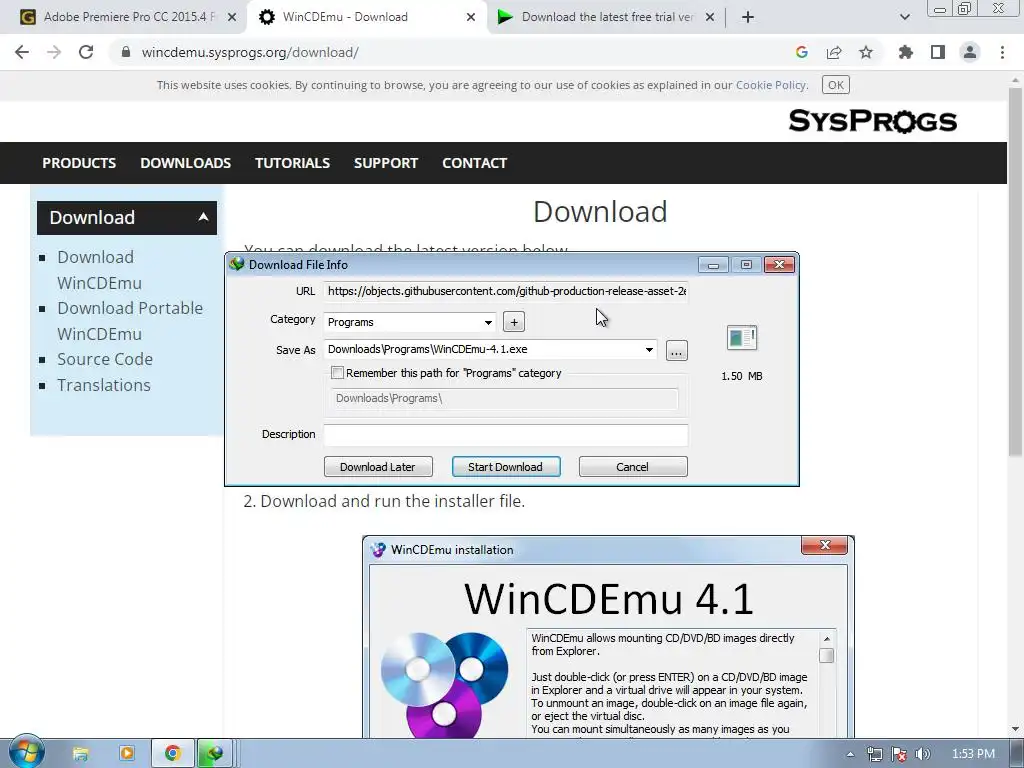Open the Chrome profile avatar
Image resolution: width=1024 pixels, height=768 pixels.
tap(970, 52)
